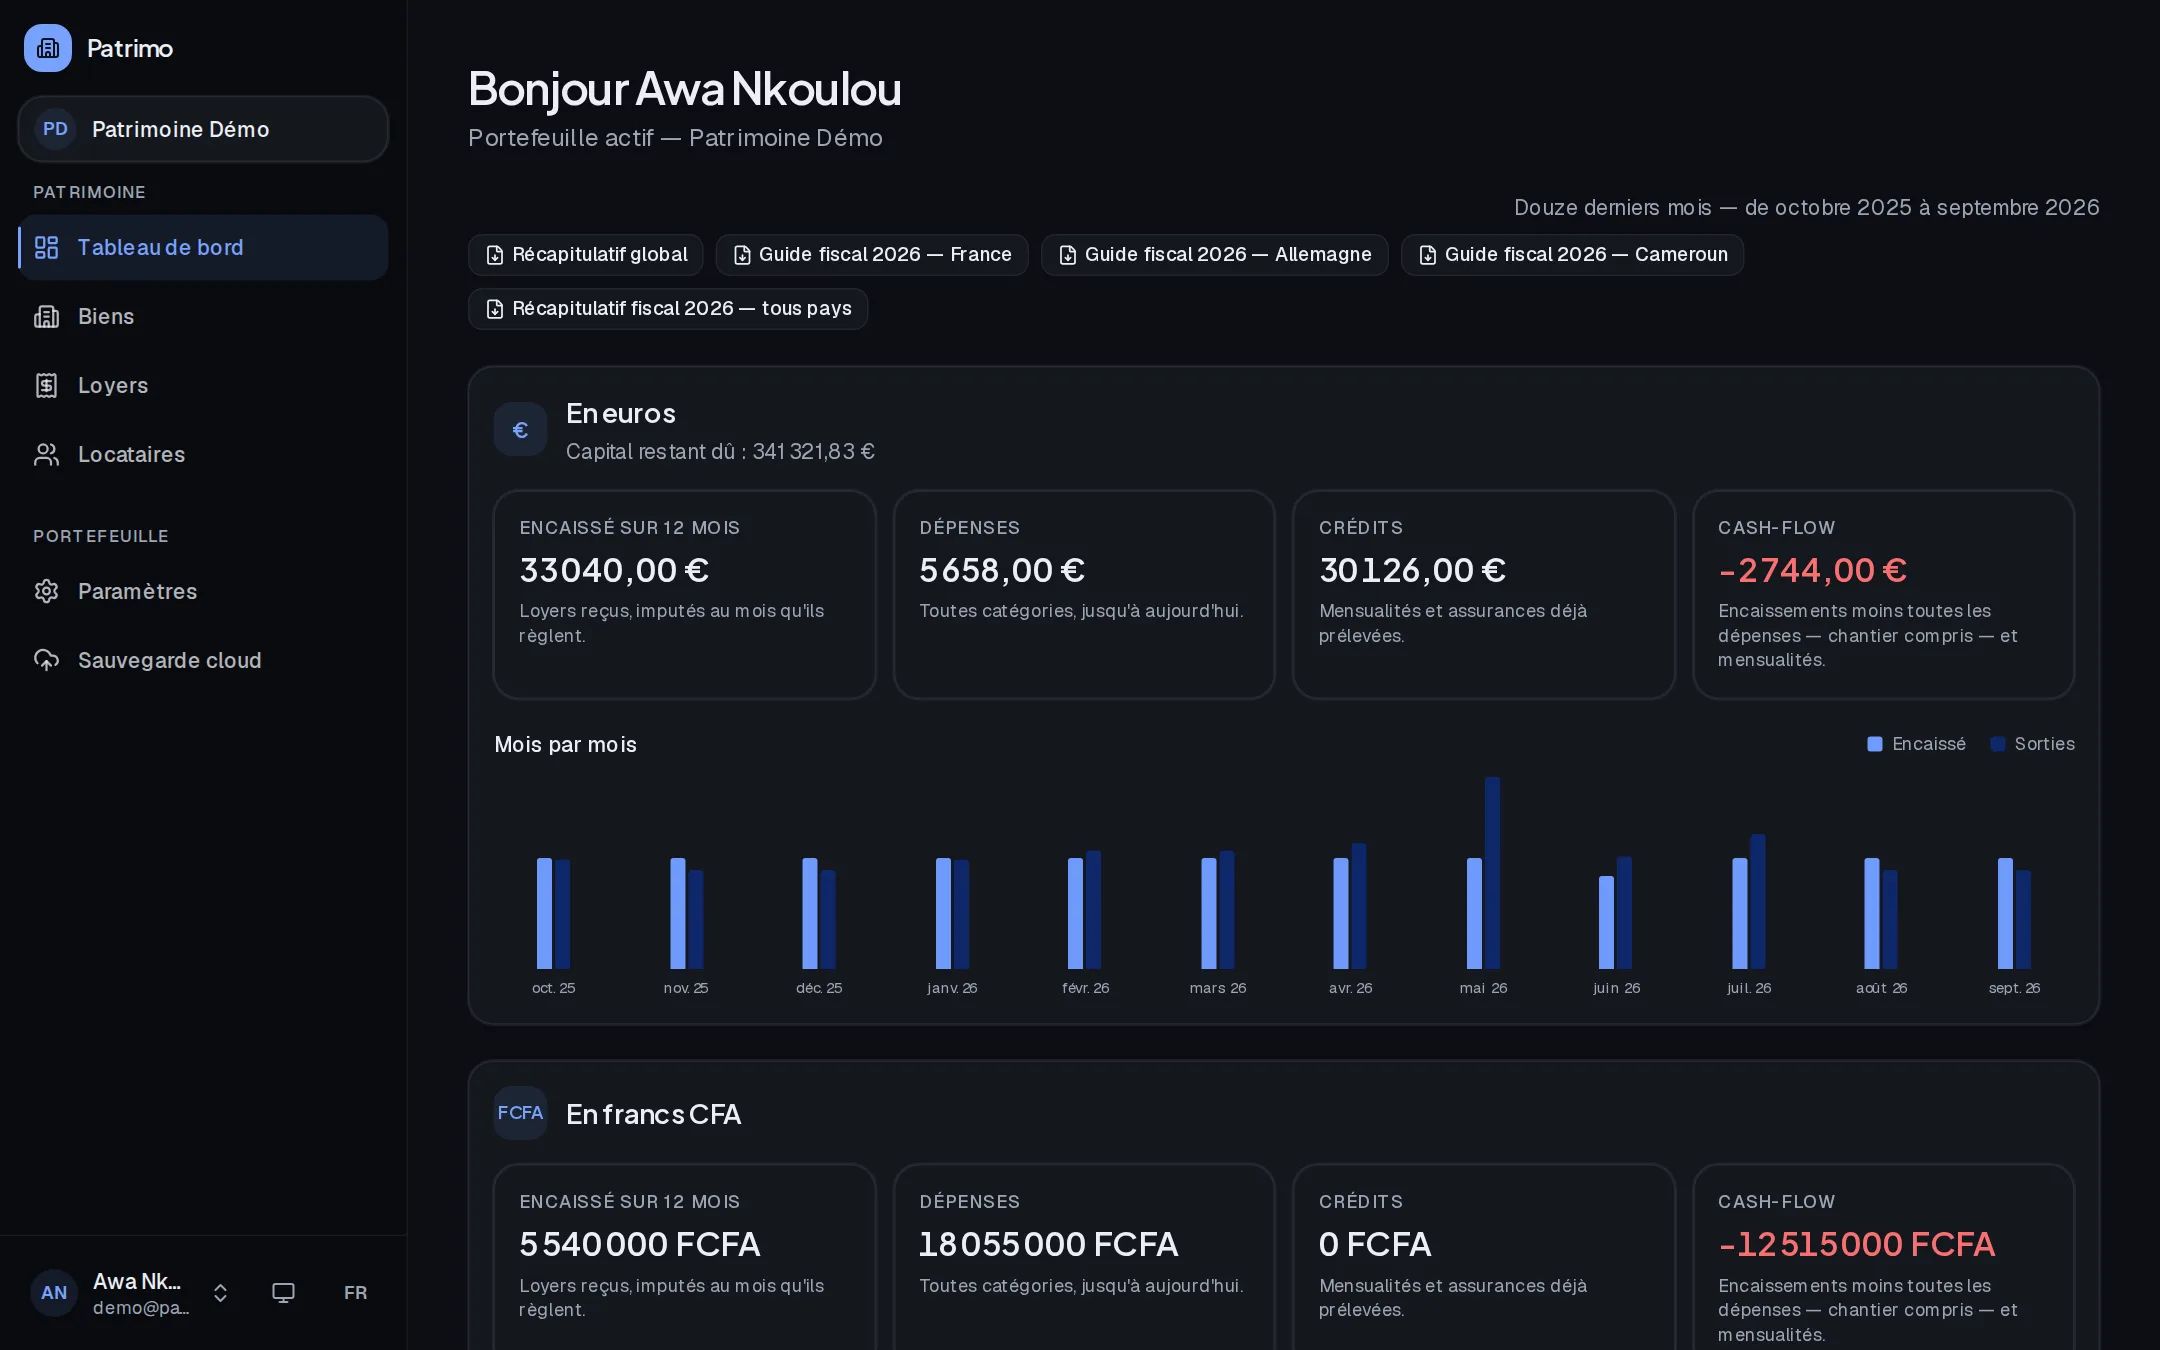This screenshot has height=1350, width=2160.
Task: Open Paramètres in the sidebar
Action: coord(203,591)
